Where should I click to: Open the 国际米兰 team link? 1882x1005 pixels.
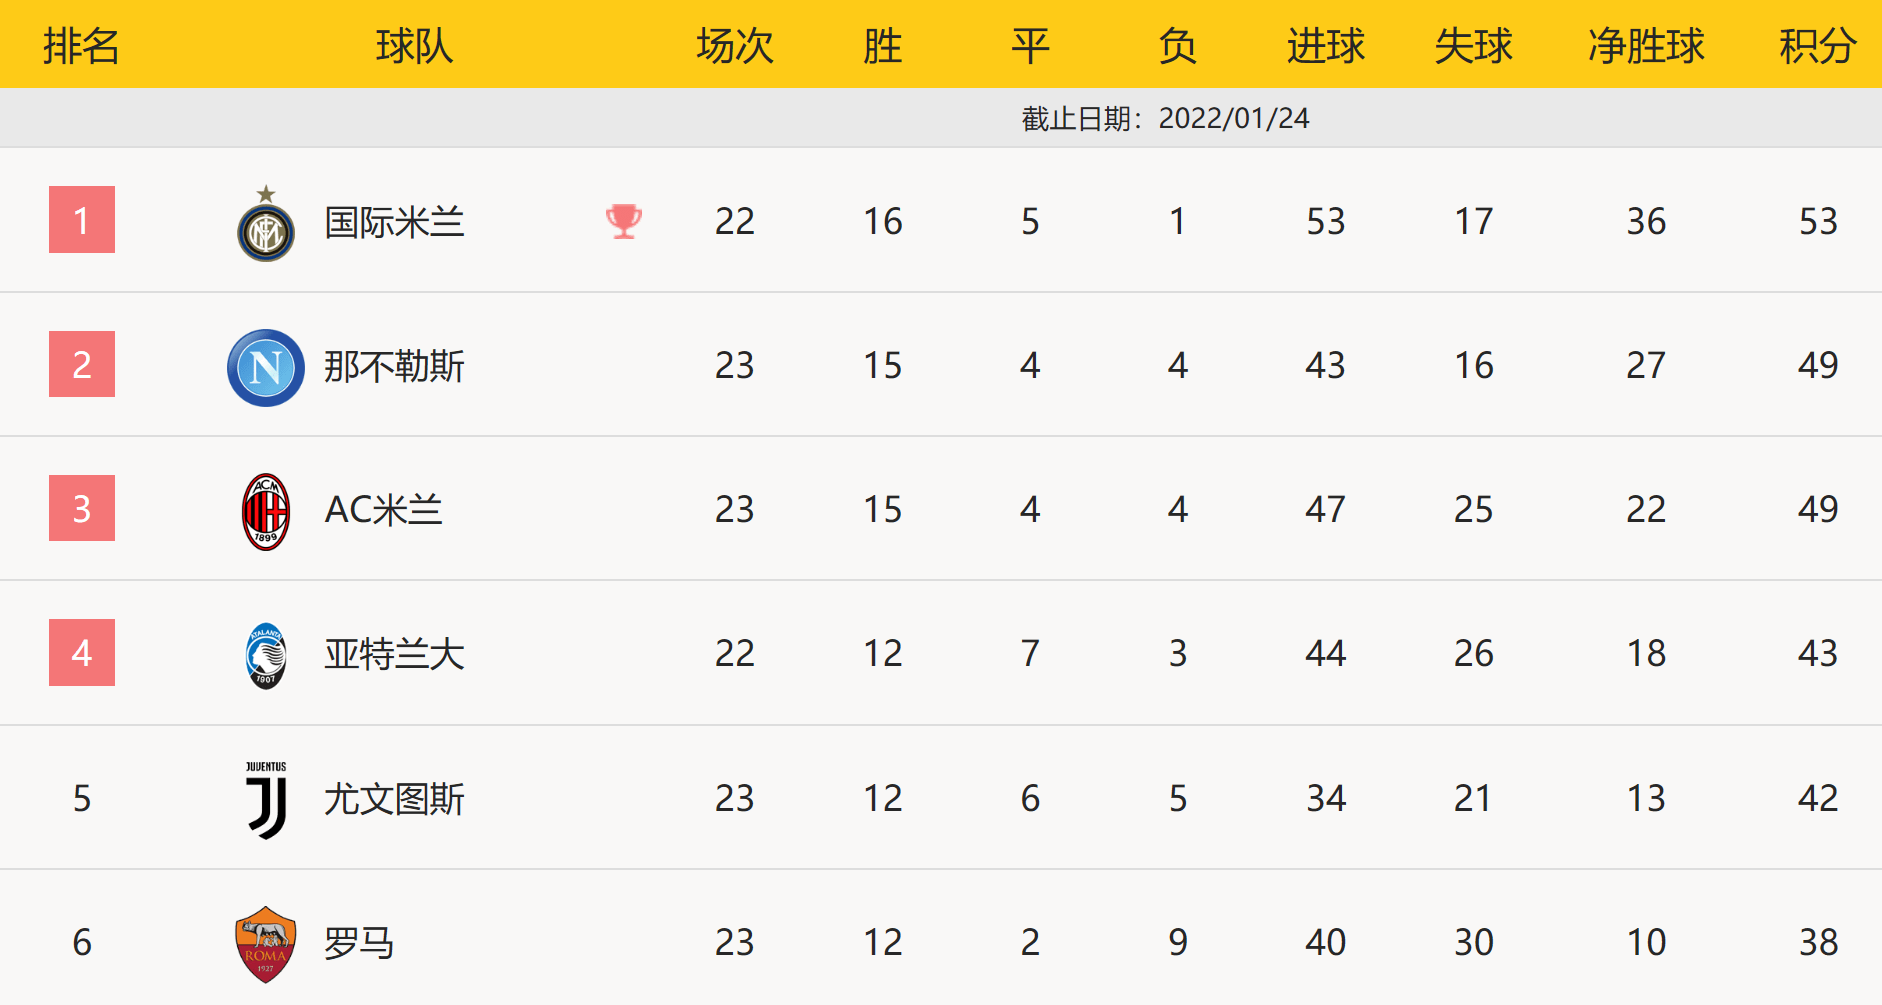tap(394, 222)
